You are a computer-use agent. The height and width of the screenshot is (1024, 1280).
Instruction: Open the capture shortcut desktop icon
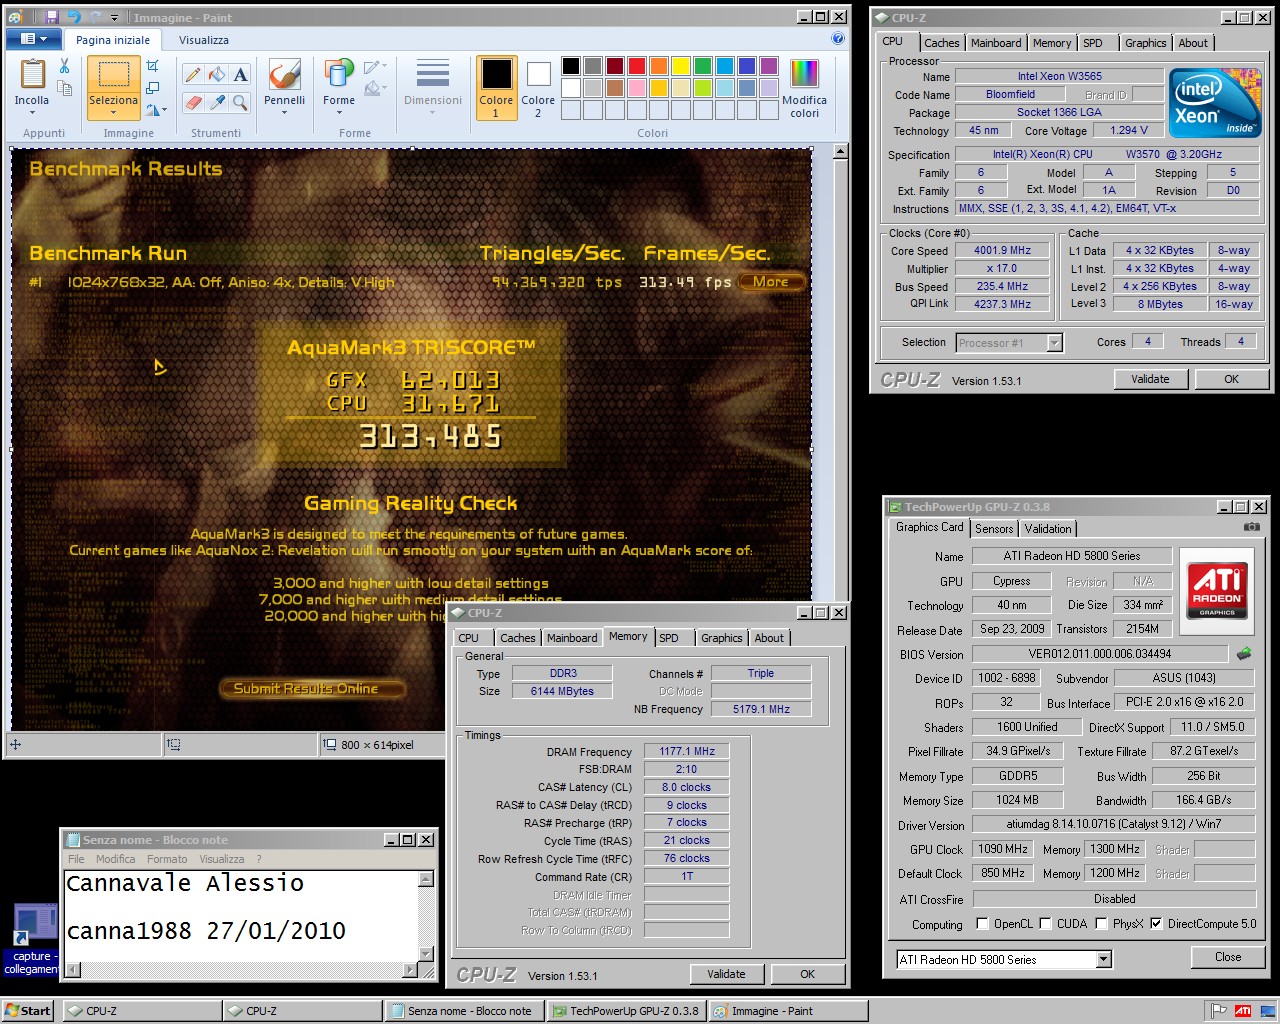(x=33, y=938)
